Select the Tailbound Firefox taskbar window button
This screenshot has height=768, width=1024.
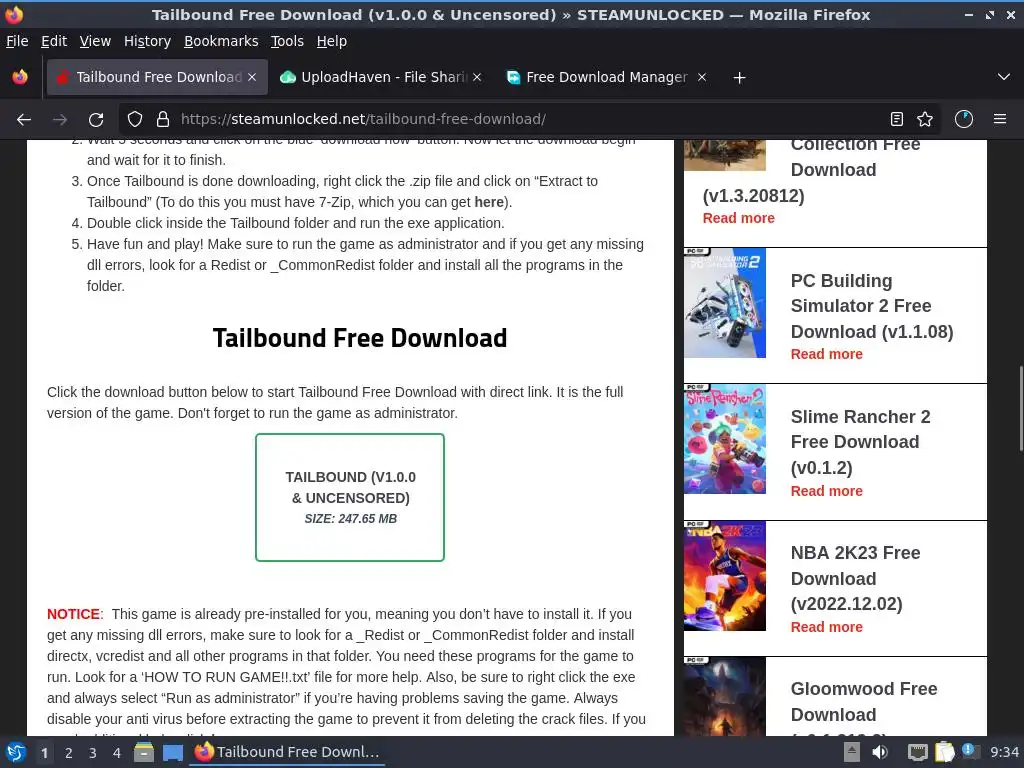click(x=287, y=752)
